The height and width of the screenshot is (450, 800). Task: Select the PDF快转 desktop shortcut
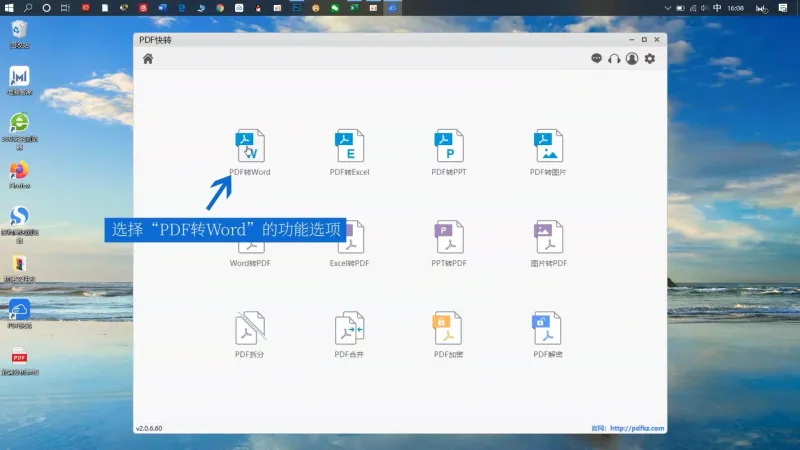[19, 314]
